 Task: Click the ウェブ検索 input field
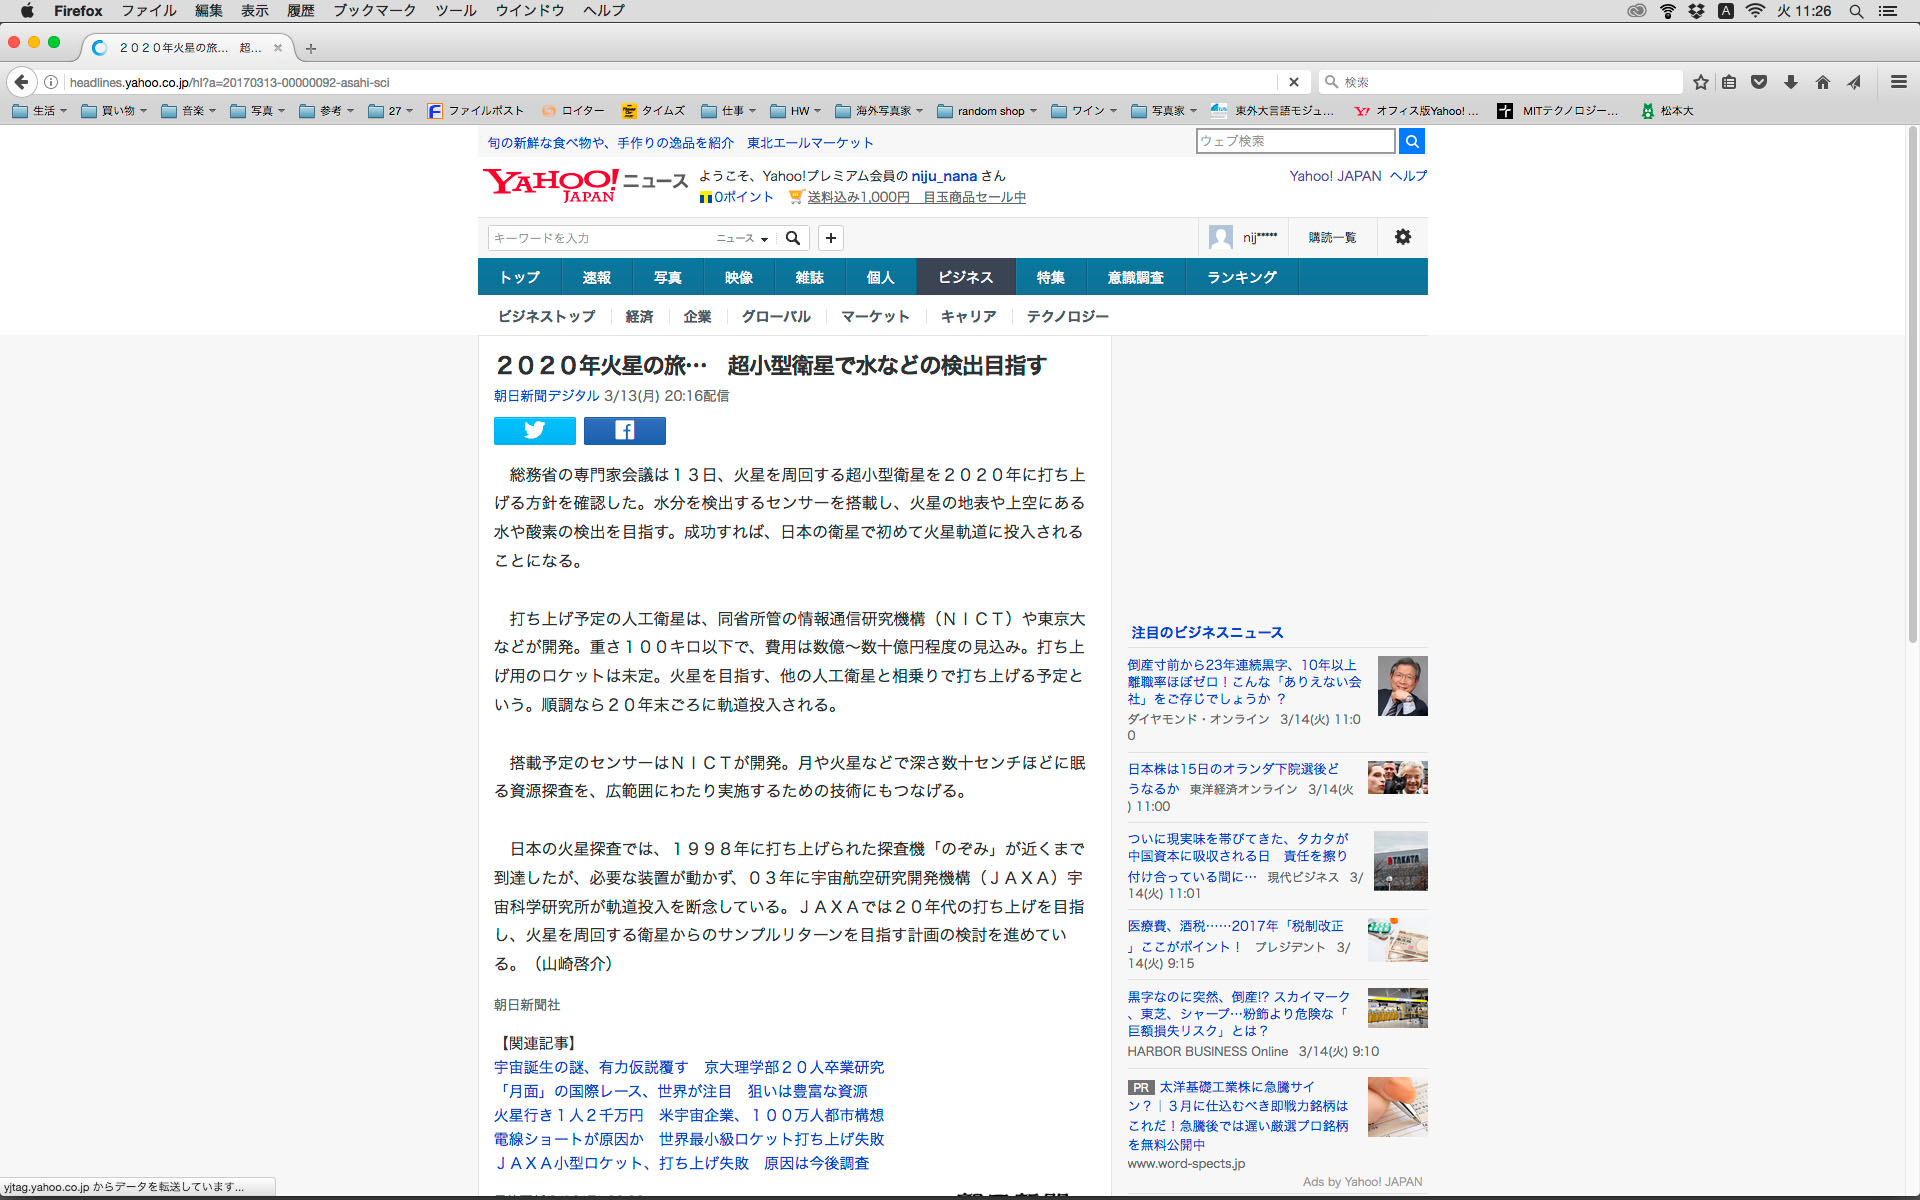tap(1294, 141)
